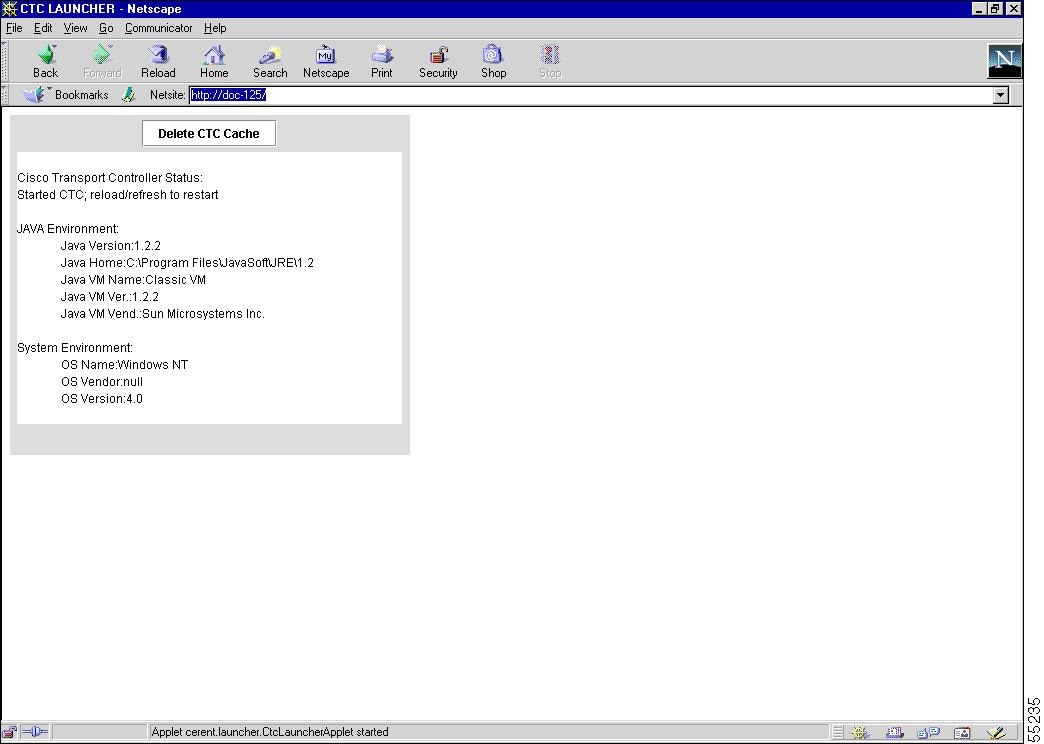Click the greyed Forward toolbar button
1044x744 pixels.
tap(102, 61)
